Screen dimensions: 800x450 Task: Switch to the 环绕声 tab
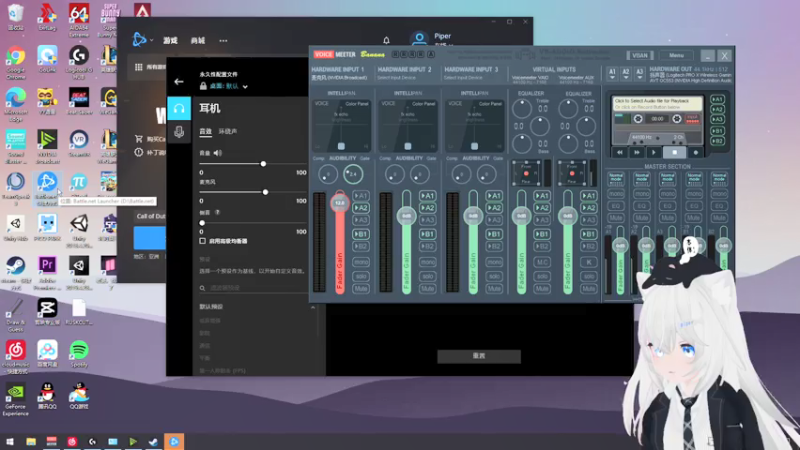click(228, 132)
